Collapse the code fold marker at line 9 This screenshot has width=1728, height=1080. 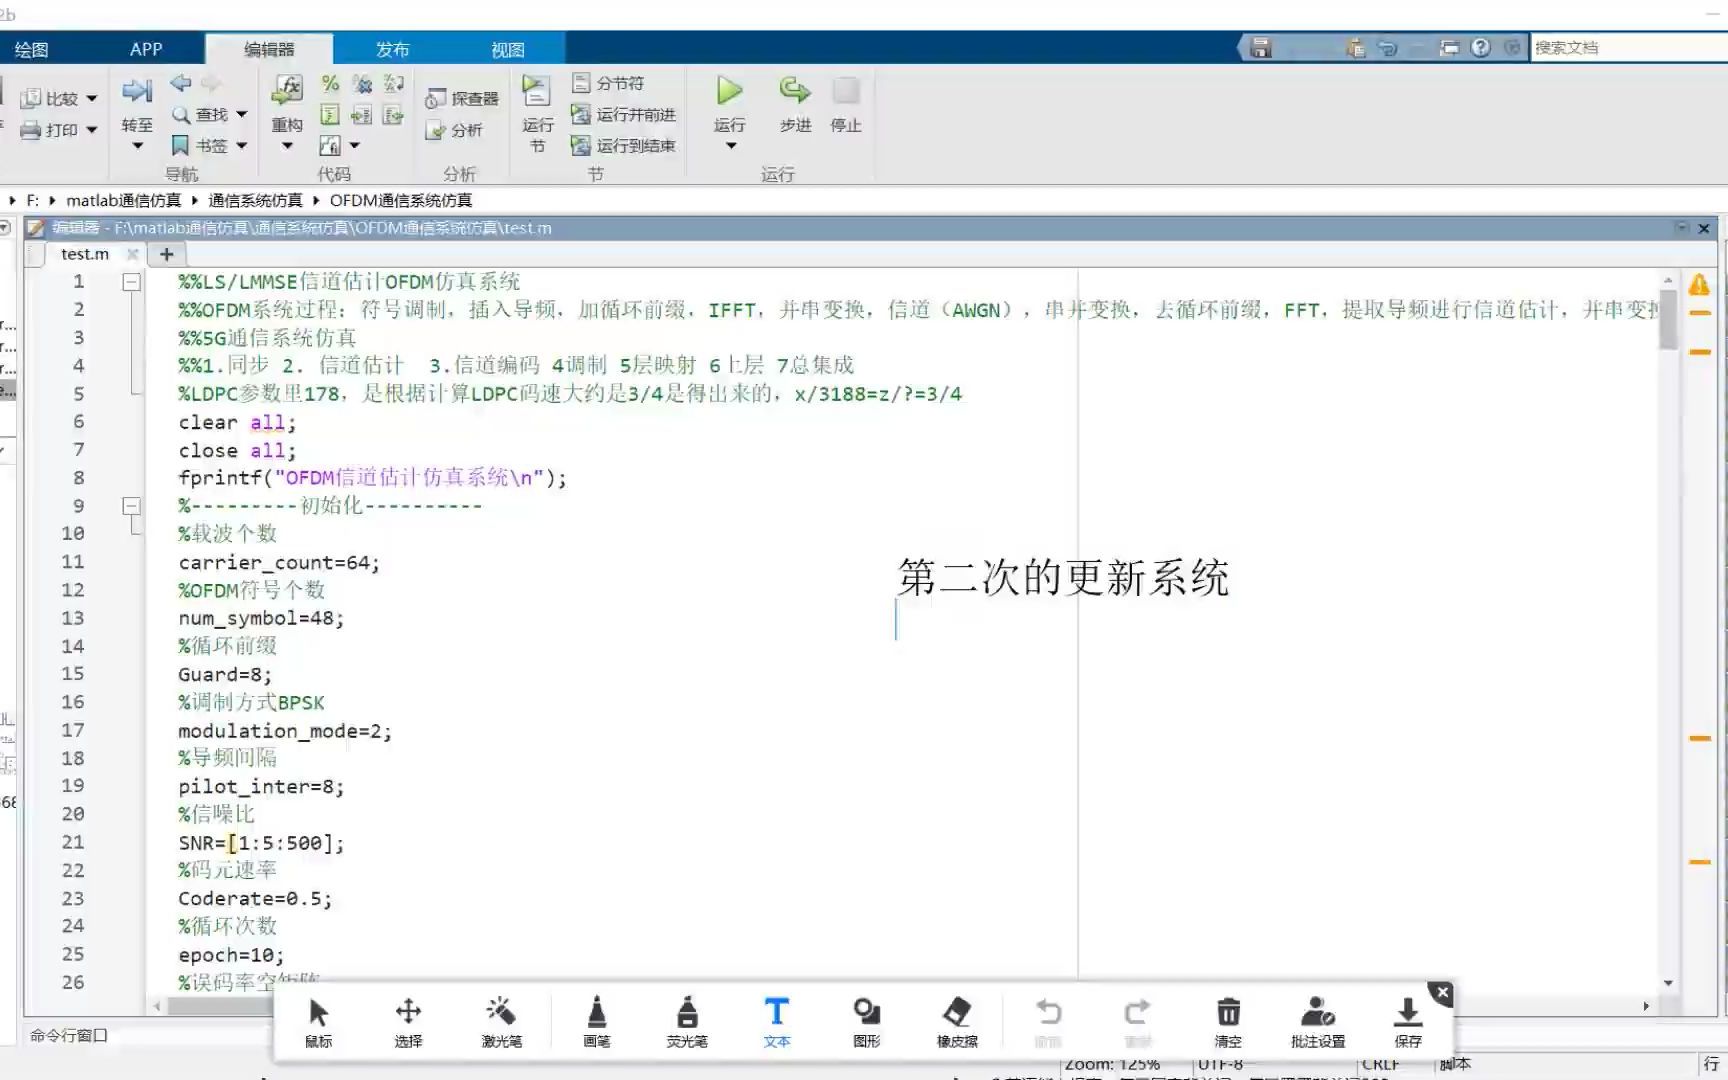click(x=131, y=505)
